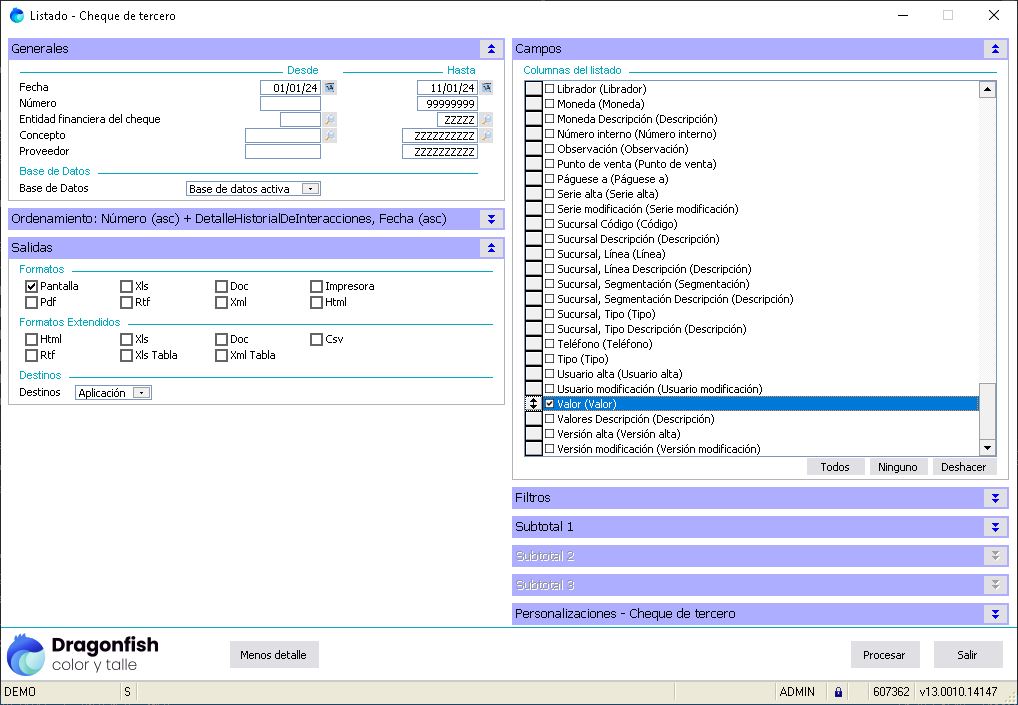Open the Destinos dropdown

pos(142,393)
